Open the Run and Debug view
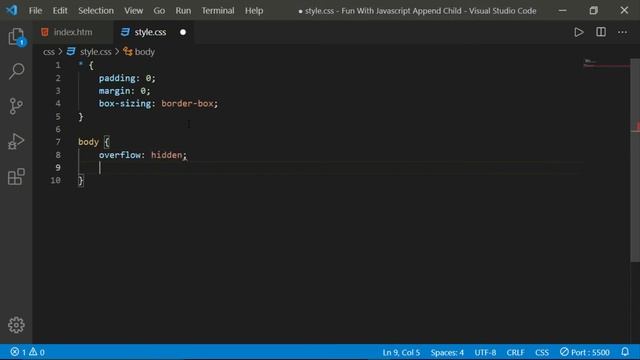This screenshot has height=360, width=640. coord(16,141)
